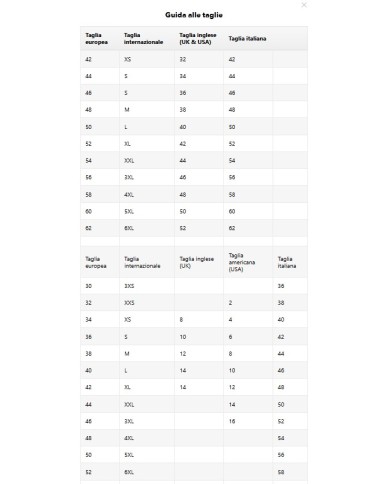
Task: Select the 'Taglia europea' header in first table
Action: 96,39
